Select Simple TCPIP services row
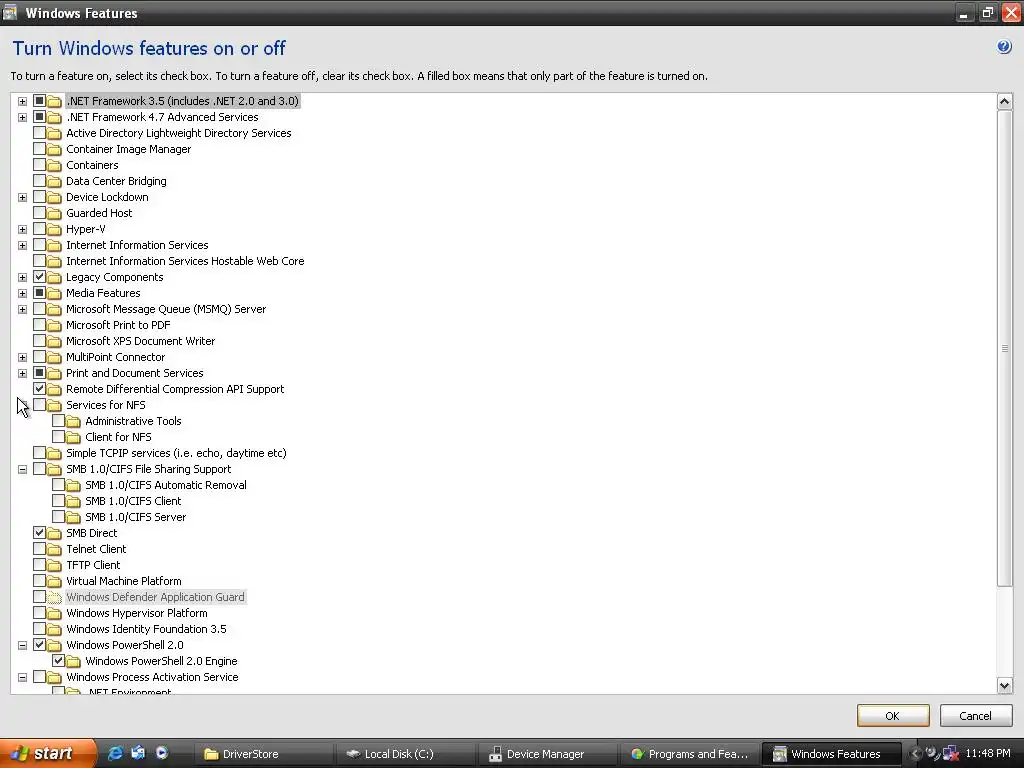The height and width of the screenshot is (768, 1024). 176,453
